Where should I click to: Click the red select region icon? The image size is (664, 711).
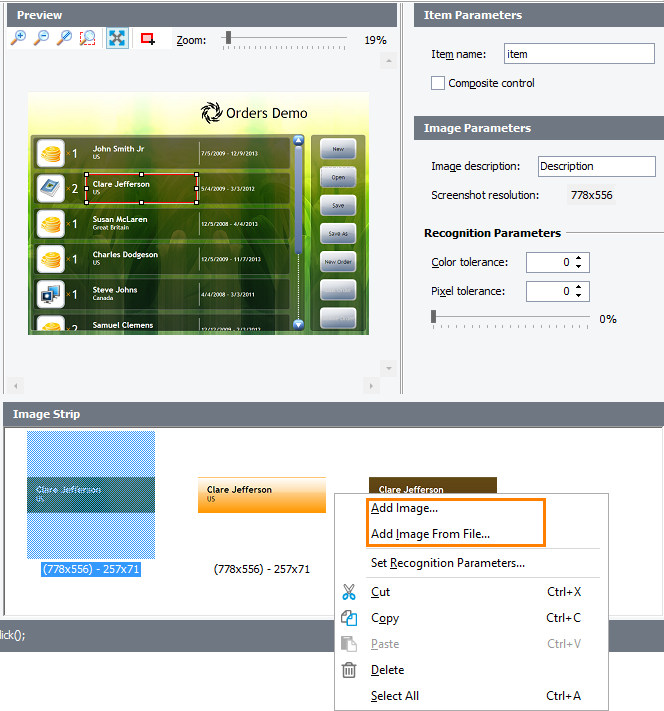coord(148,39)
